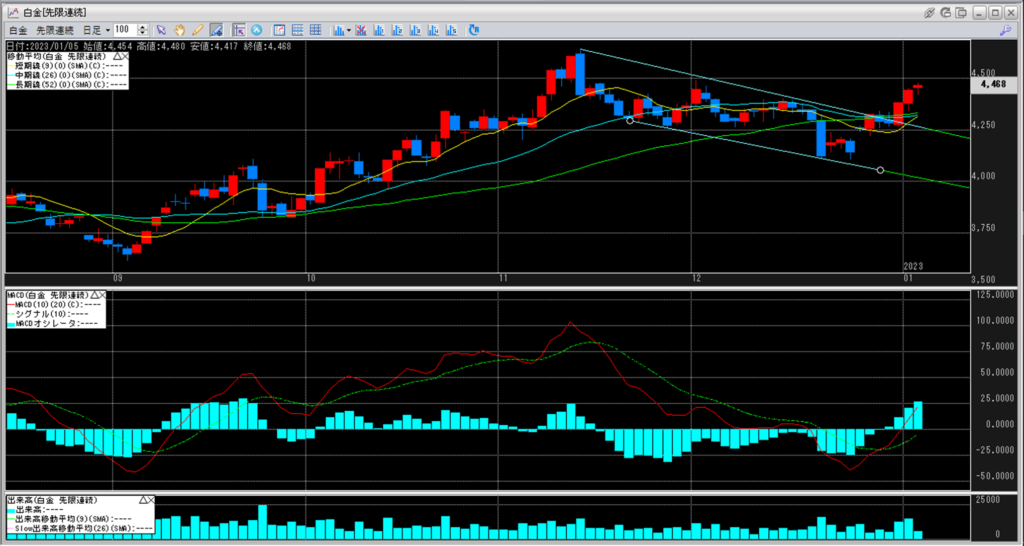Open the 日足 timeframe dropdown
Screen dimensions: 1024x546
[107, 30]
